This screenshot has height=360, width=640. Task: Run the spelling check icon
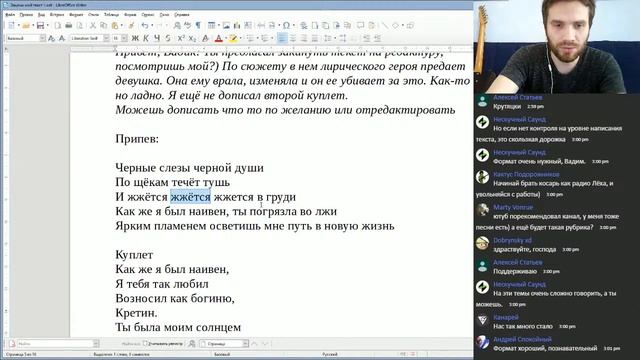(188, 26)
